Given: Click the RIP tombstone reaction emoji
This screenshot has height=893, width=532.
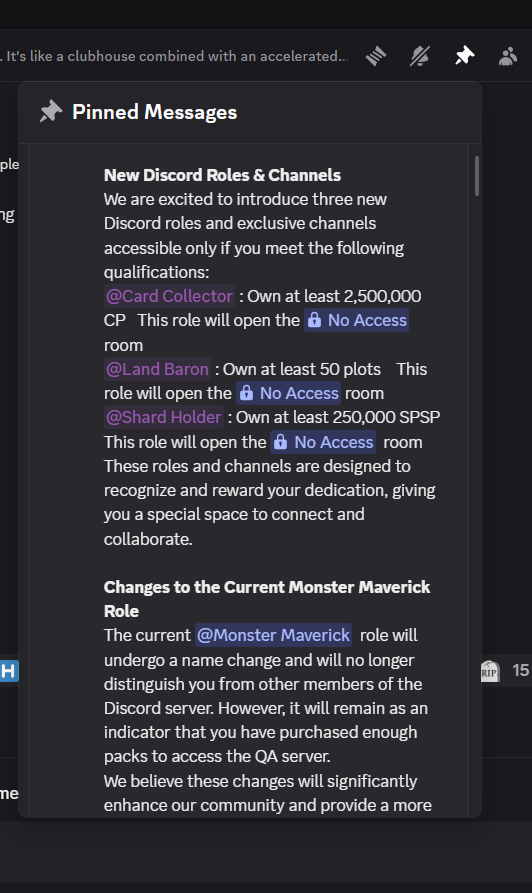Looking at the screenshot, I should point(489,670).
